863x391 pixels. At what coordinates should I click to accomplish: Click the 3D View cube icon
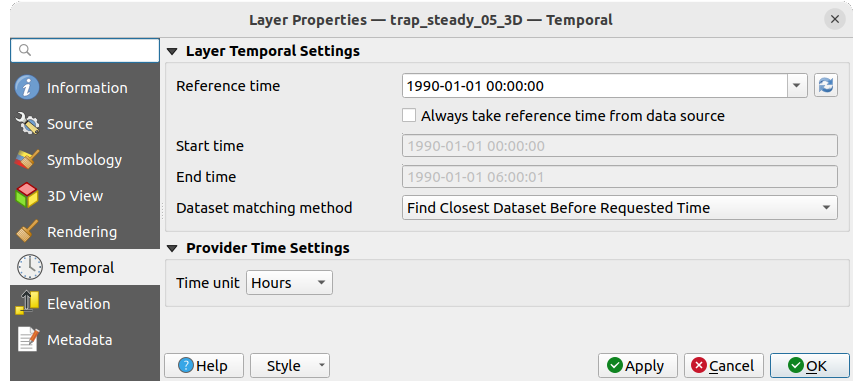pyautogui.click(x=27, y=196)
